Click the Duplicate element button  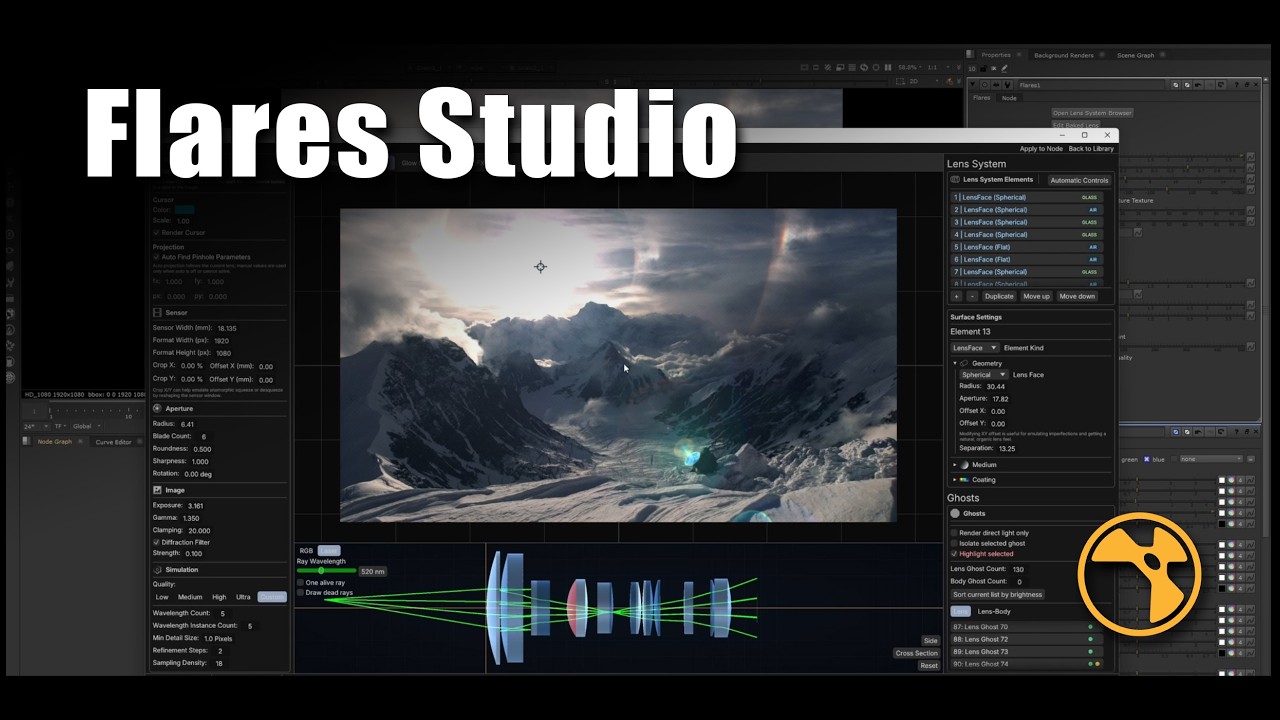(x=999, y=297)
